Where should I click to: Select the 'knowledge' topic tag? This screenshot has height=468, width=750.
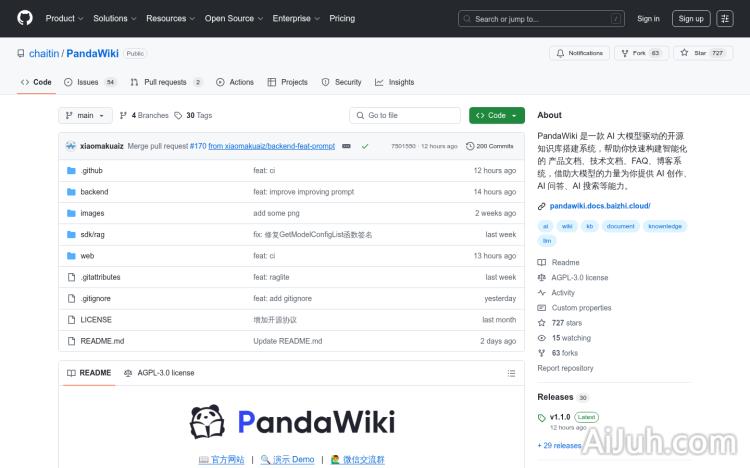point(665,226)
